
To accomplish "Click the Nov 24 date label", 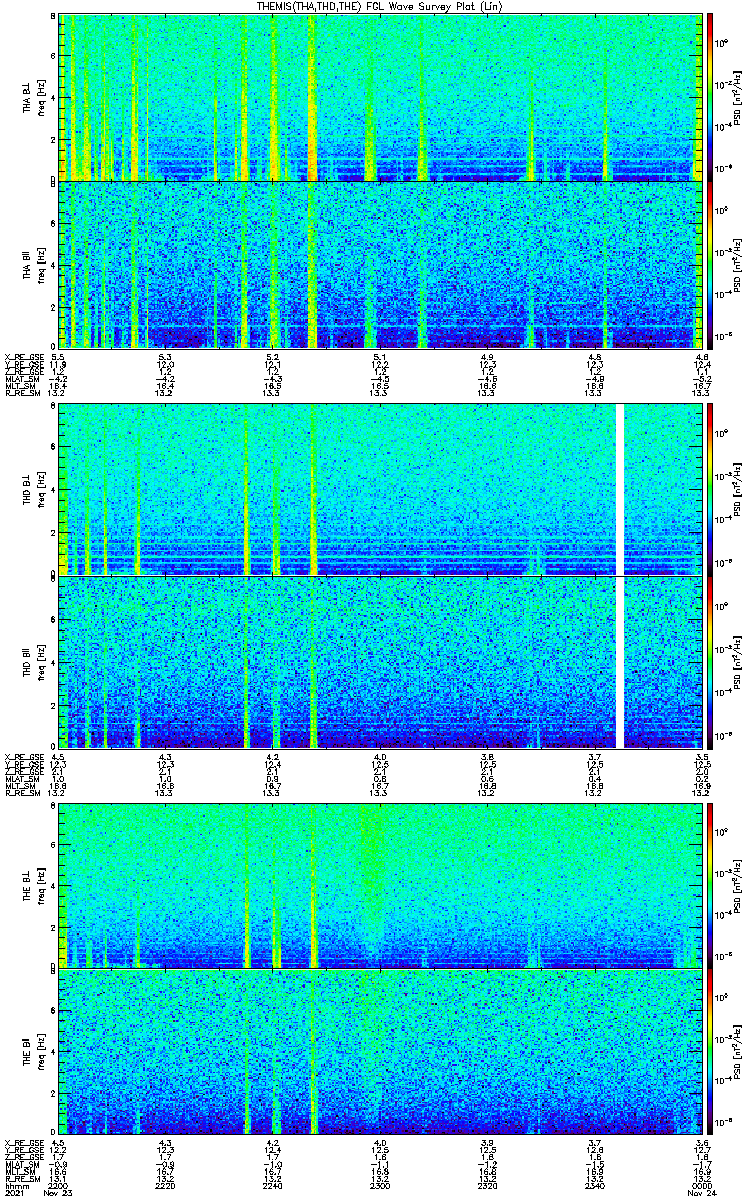I will click(704, 1193).
